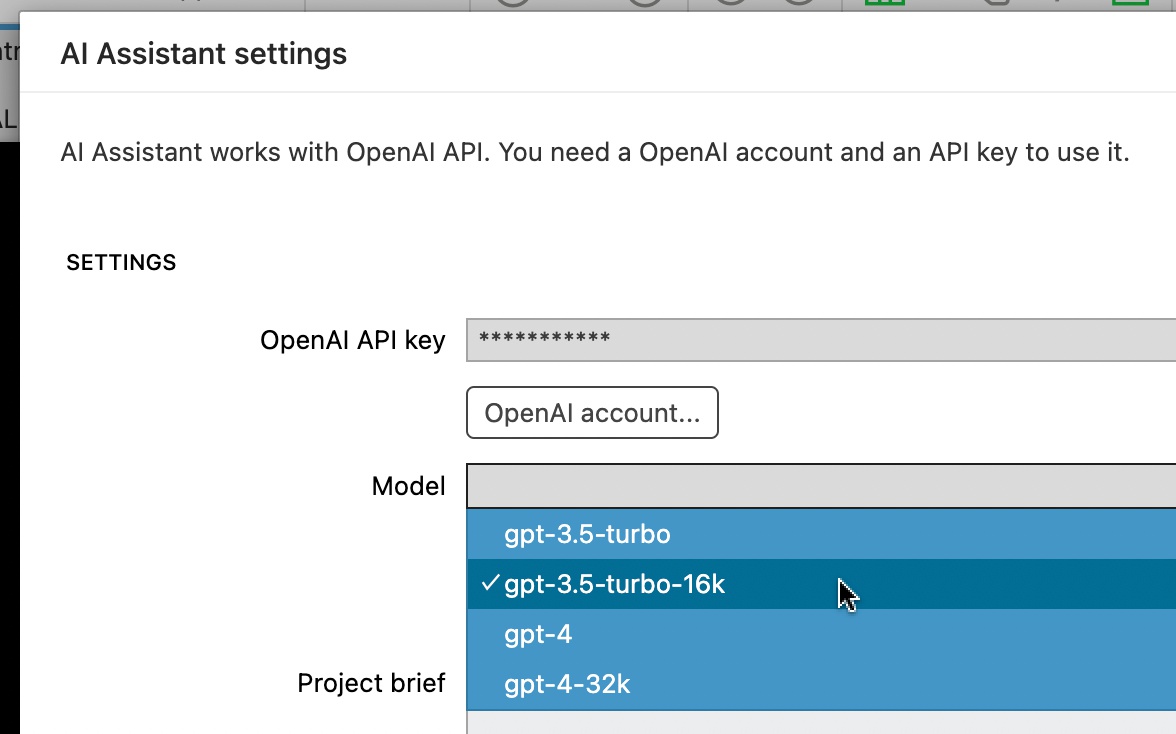Select gpt-3.5-turbo from the model list

pyautogui.click(x=821, y=534)
